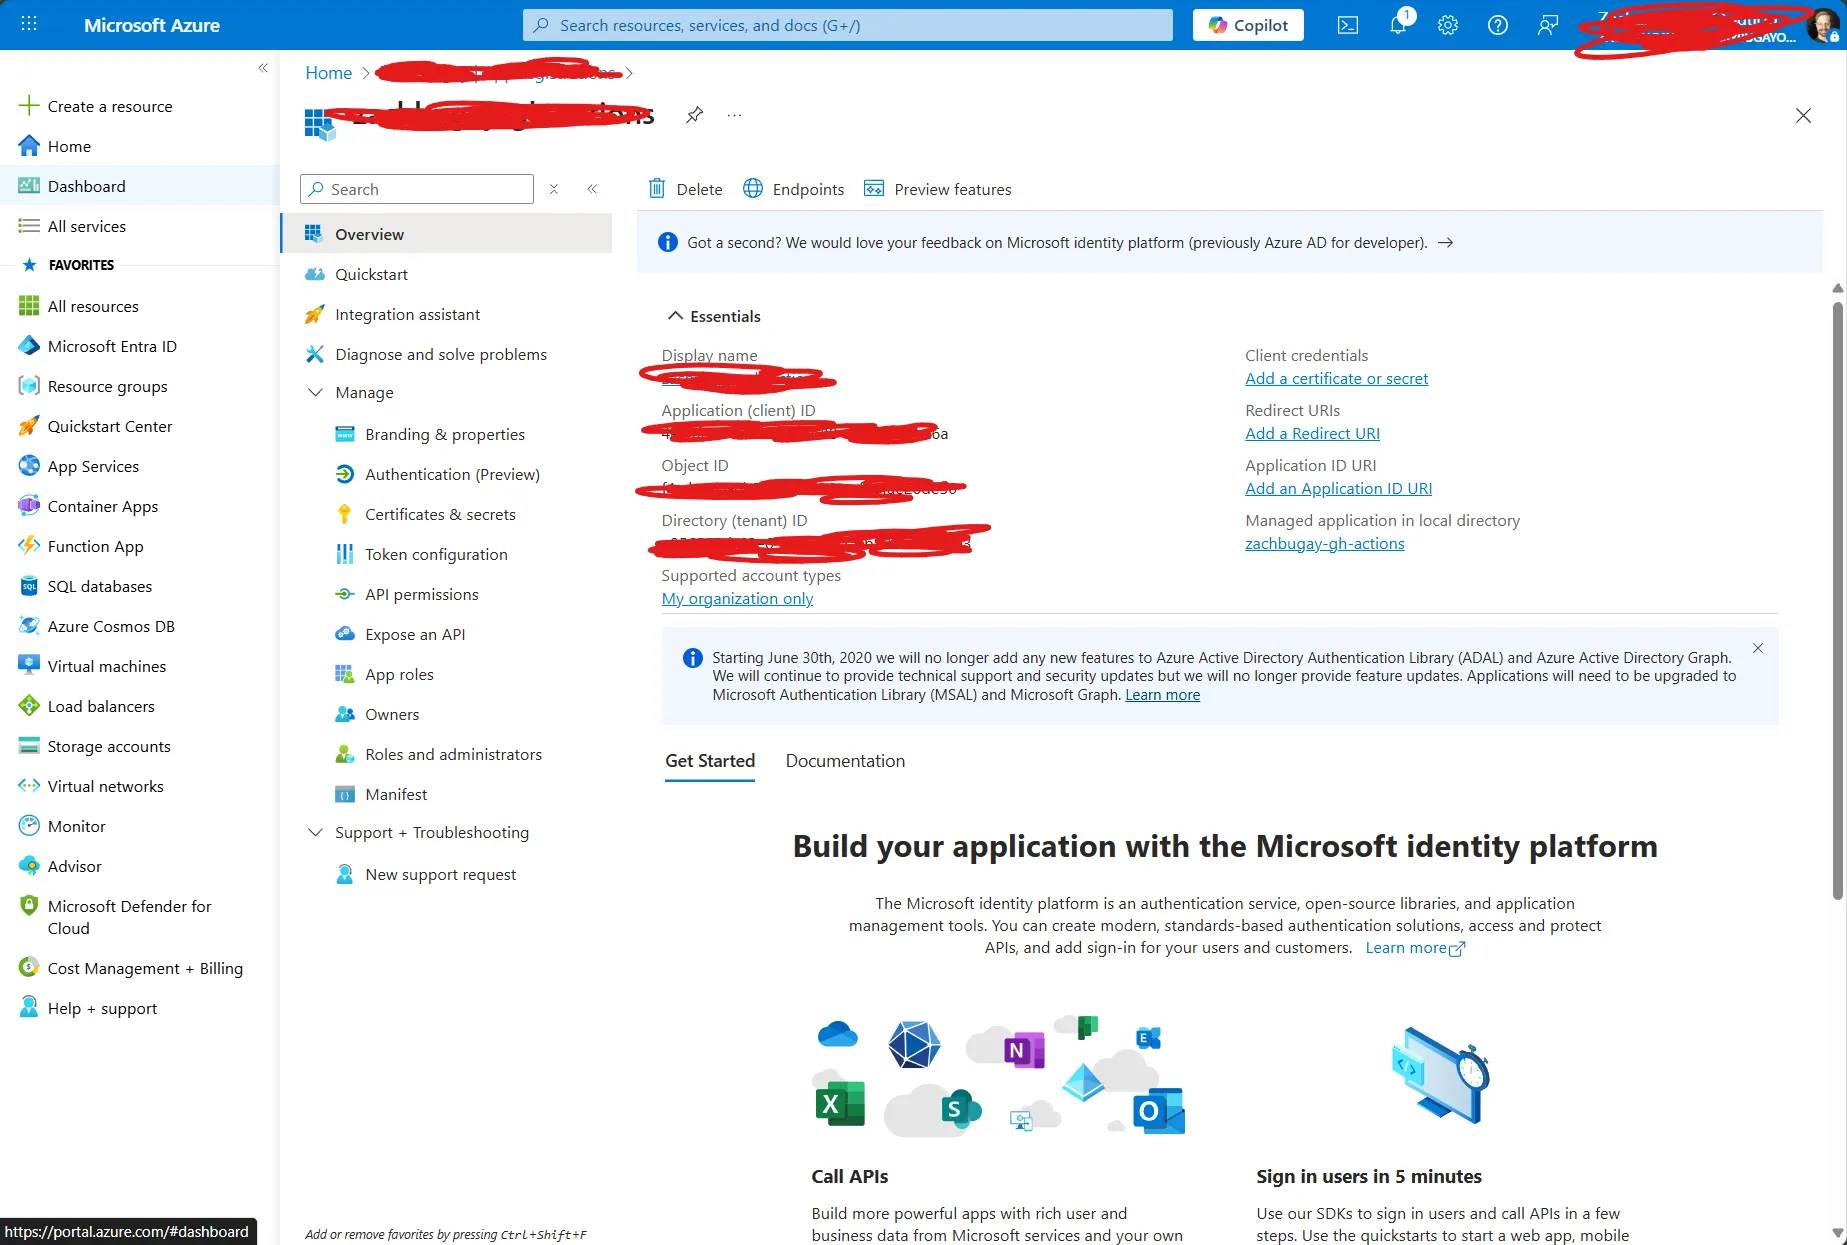Open the help question mark menu

tap(1497, 25)
